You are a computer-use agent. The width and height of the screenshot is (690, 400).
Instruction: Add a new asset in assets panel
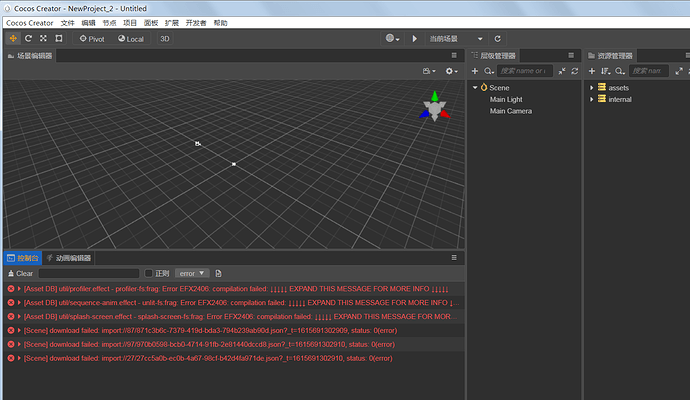pos(592,71)
